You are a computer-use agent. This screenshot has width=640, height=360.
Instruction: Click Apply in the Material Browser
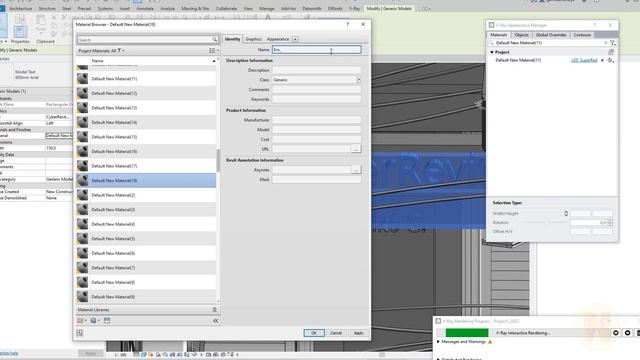click(x=358, y=333)
